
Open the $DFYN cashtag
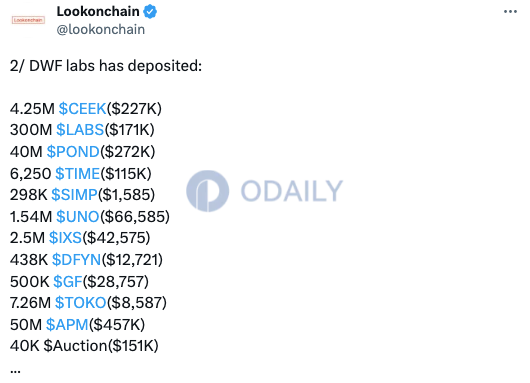click(x=77, y=260)
